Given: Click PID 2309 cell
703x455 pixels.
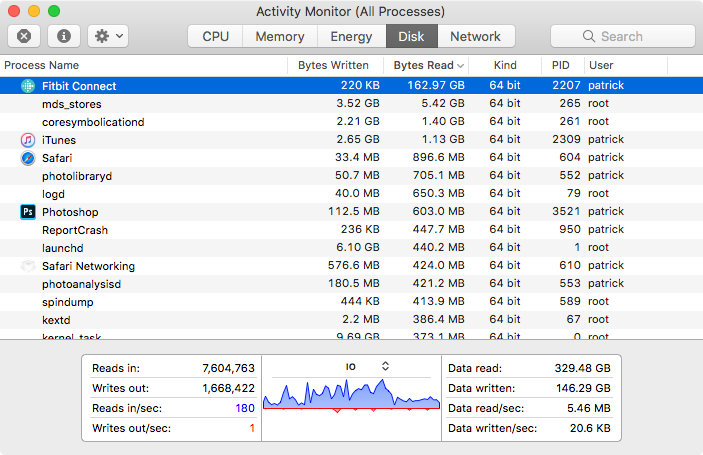Looking at the screenshot, I should [x=566, y=139].
